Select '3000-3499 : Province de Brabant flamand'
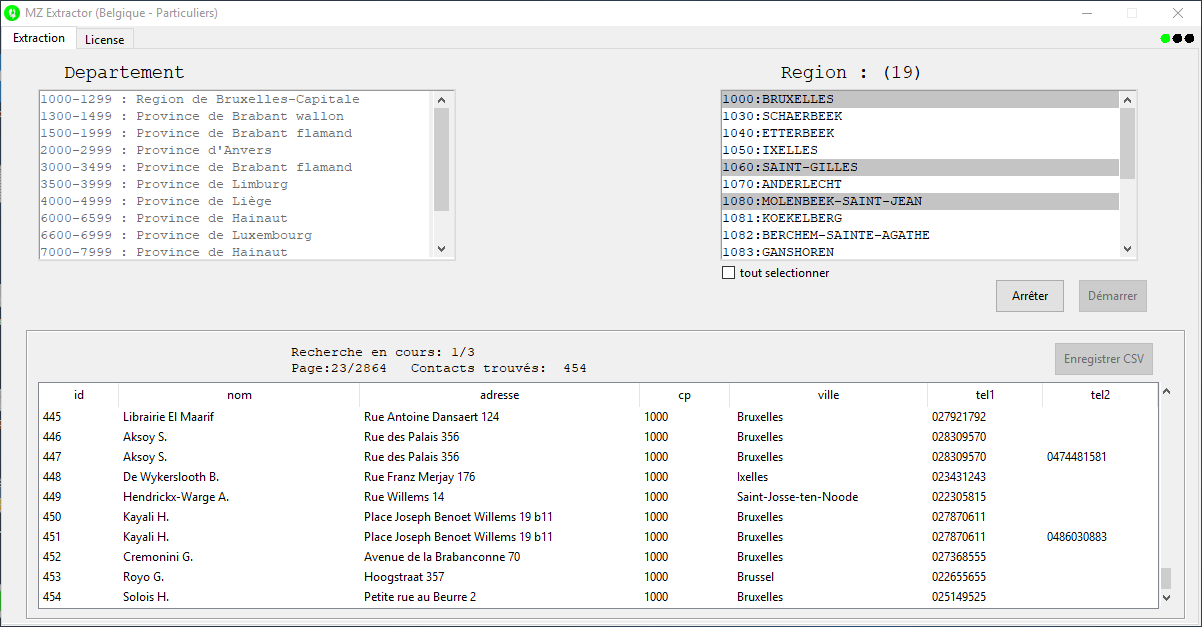The width and height of the screenshot is (1202, 627). [235, 167]
